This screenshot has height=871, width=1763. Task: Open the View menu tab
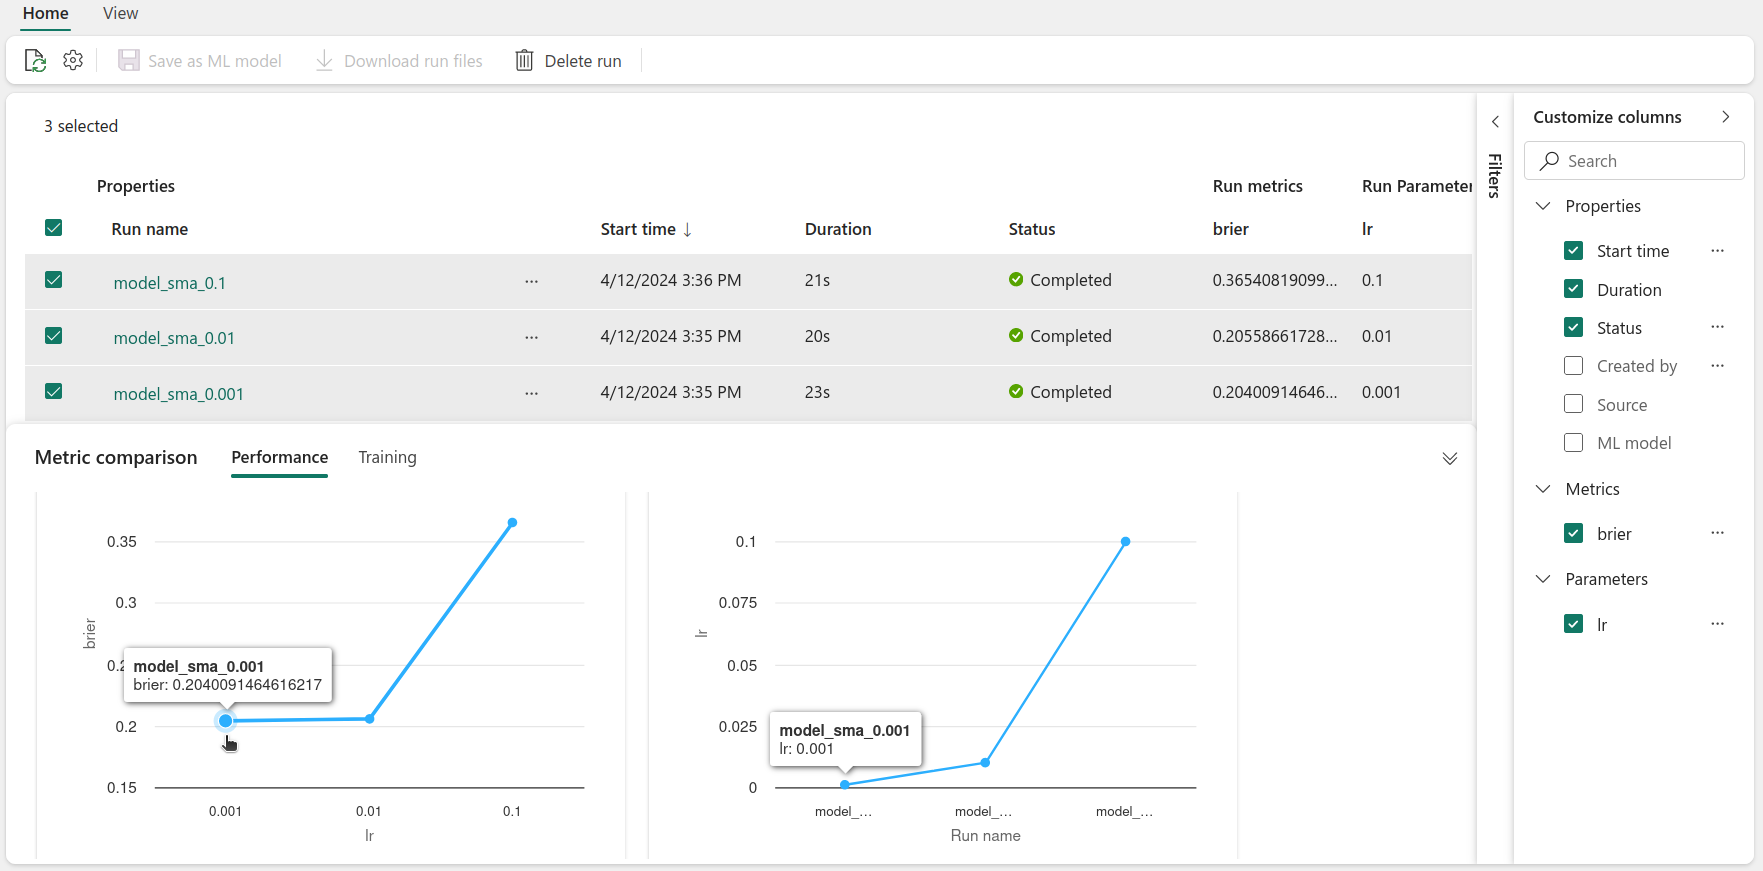click(120, 13)
